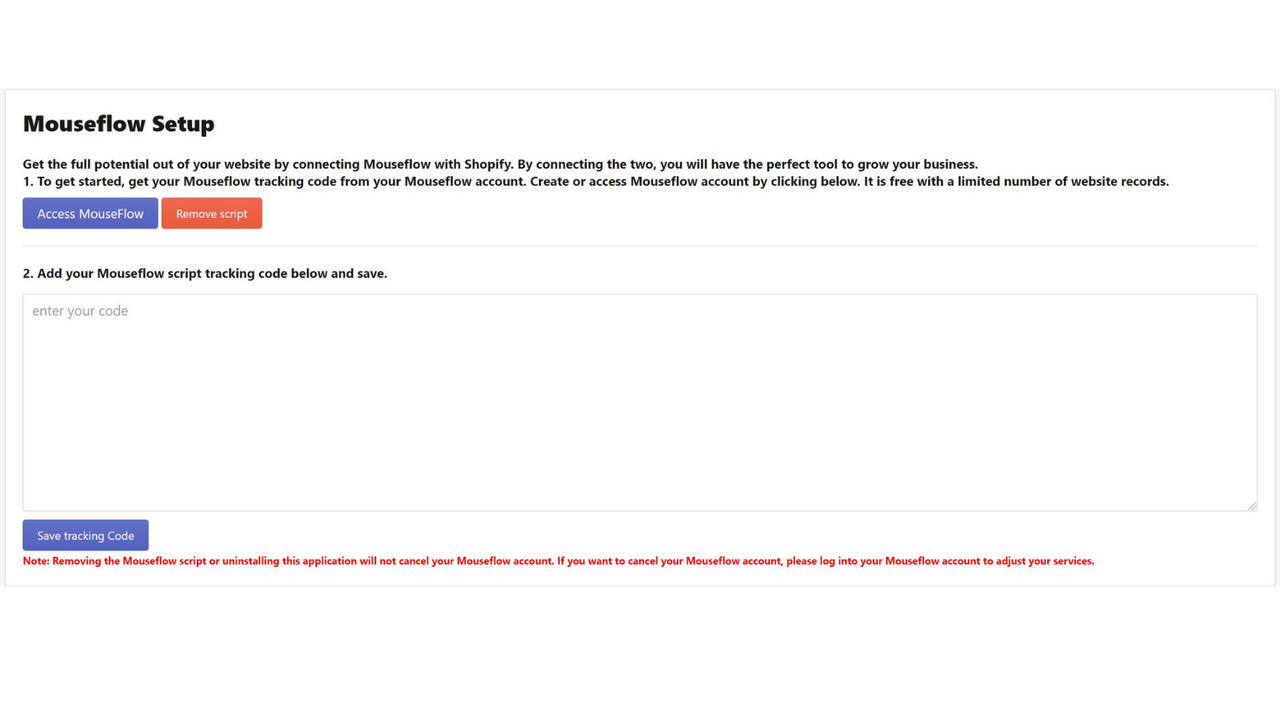Save the tracking code
This screenshot has height=720, width=1280.
[85, 535]
